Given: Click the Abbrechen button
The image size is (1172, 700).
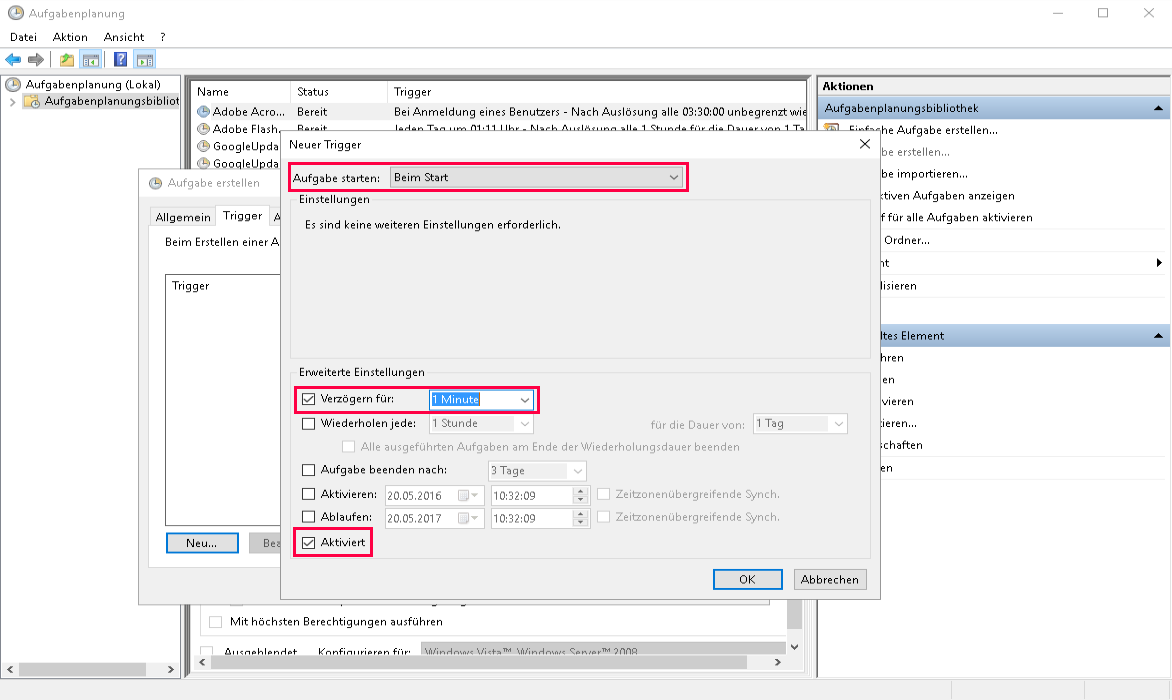Looking at the screenshot, I should coord(829,580).
